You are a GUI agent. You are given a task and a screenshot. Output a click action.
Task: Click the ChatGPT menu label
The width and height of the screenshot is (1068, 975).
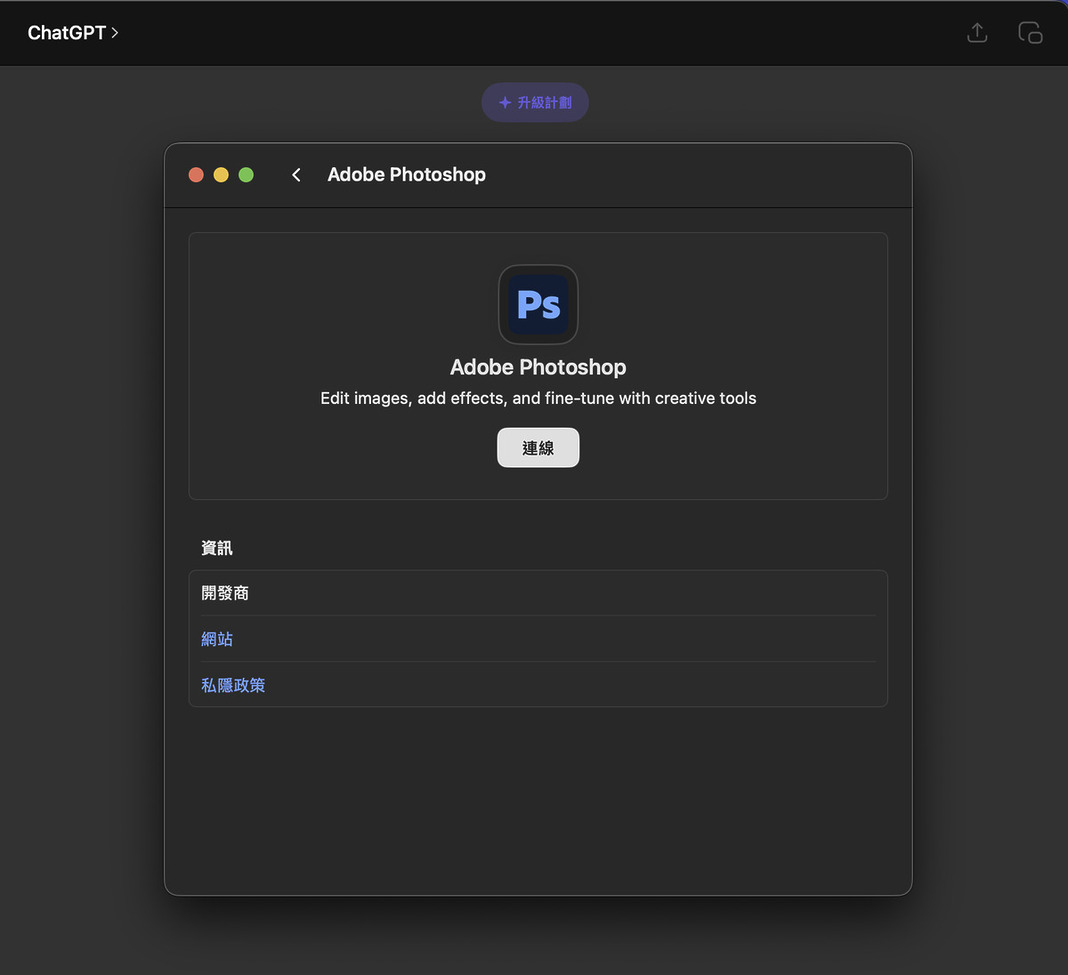tap(66, 32)
